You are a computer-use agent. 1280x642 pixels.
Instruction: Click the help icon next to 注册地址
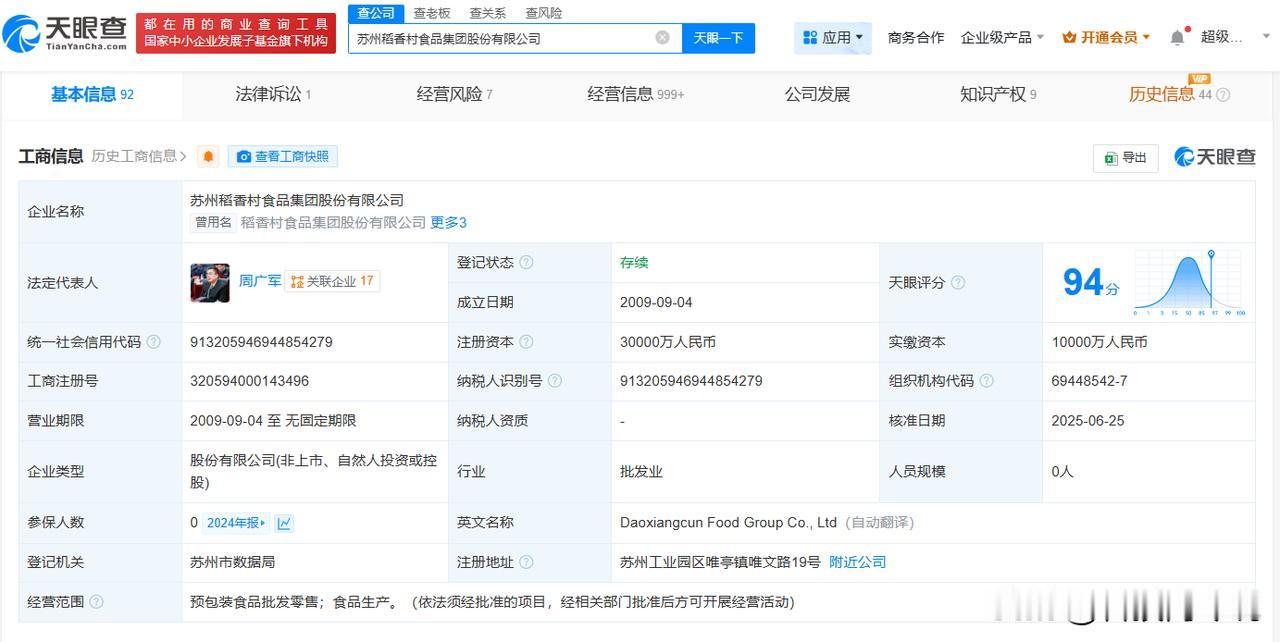(526, 562)
